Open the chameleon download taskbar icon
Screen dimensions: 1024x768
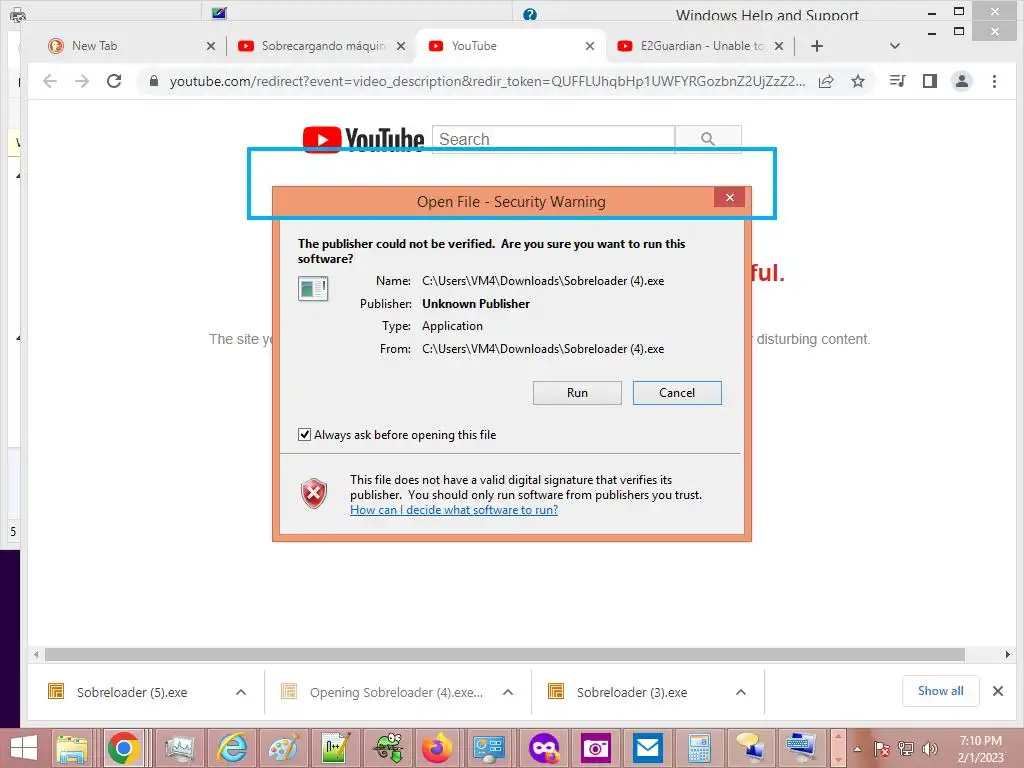(x=388, y=748)
